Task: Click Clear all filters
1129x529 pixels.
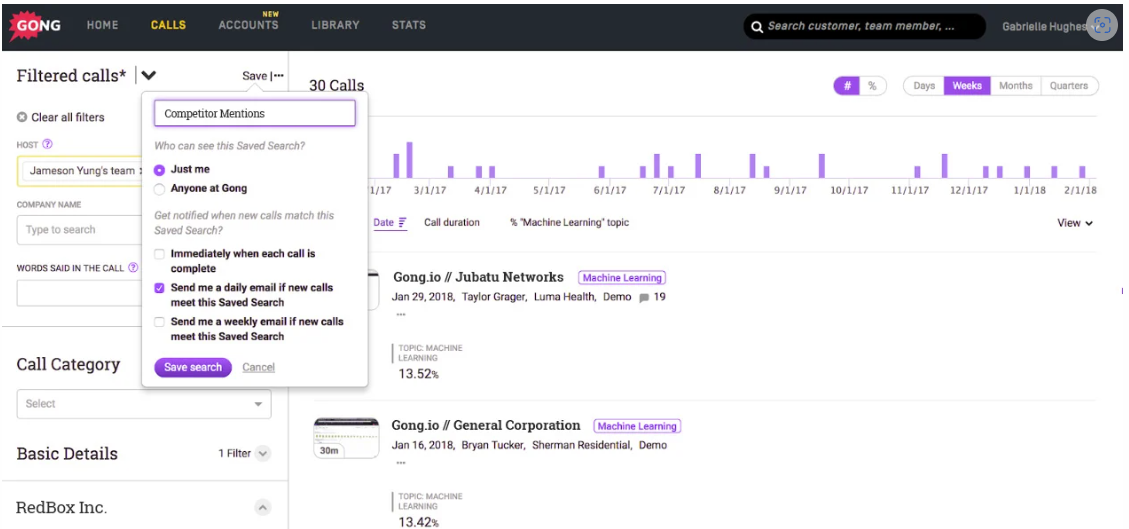Action: point(68,117)
